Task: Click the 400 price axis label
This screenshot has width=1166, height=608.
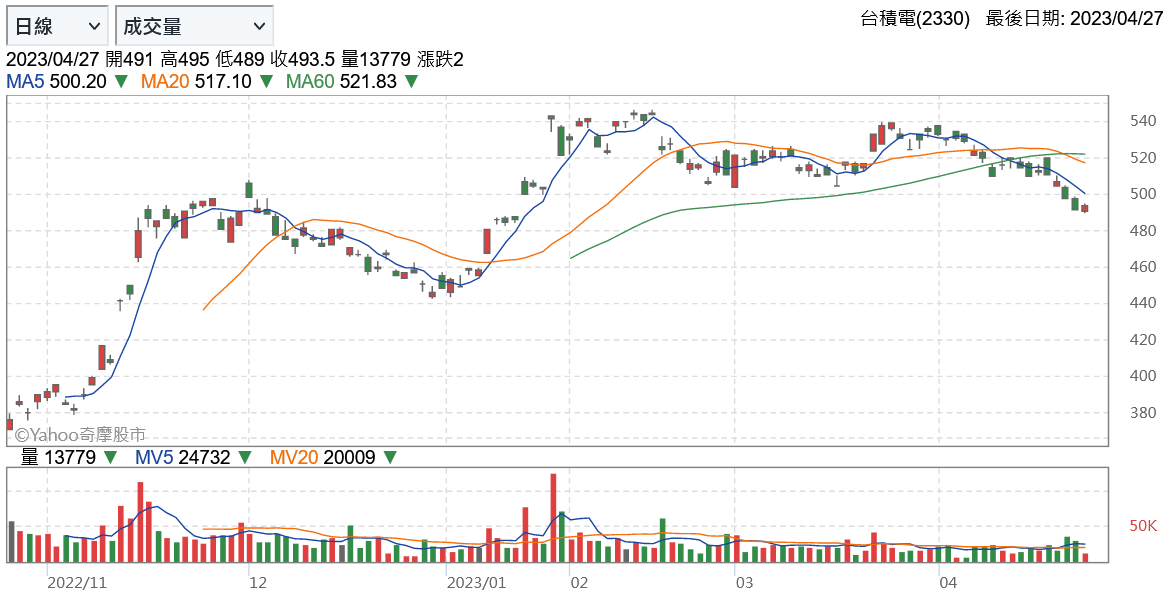Action: pos(1142,375)
